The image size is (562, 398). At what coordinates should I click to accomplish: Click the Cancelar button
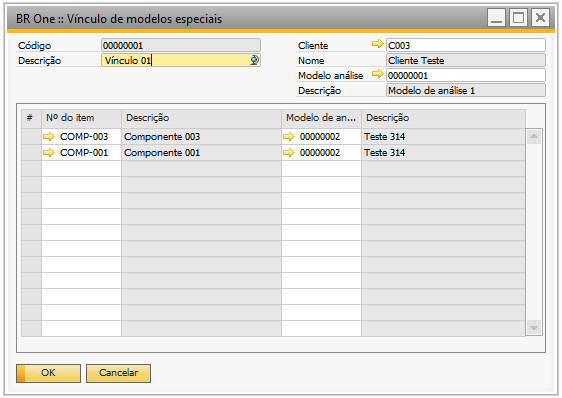118,373
